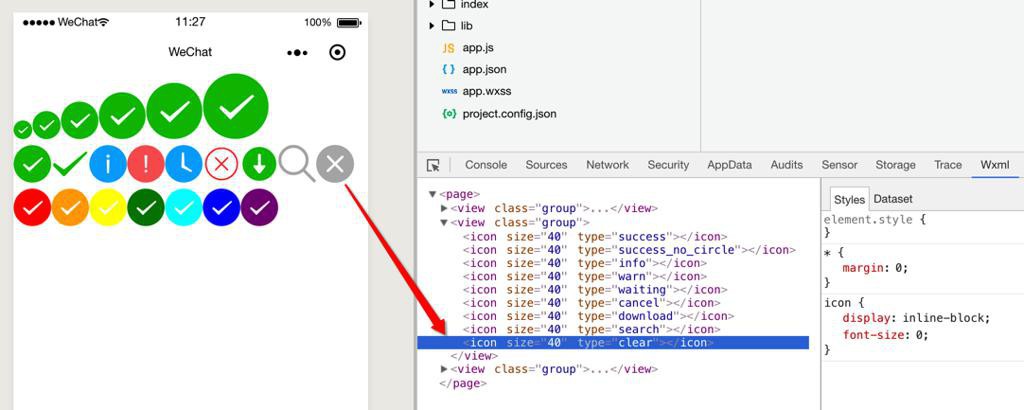This screenshot has width=1024, height=410.
Task: Switch to the Wxml tab
Action: 995,165
